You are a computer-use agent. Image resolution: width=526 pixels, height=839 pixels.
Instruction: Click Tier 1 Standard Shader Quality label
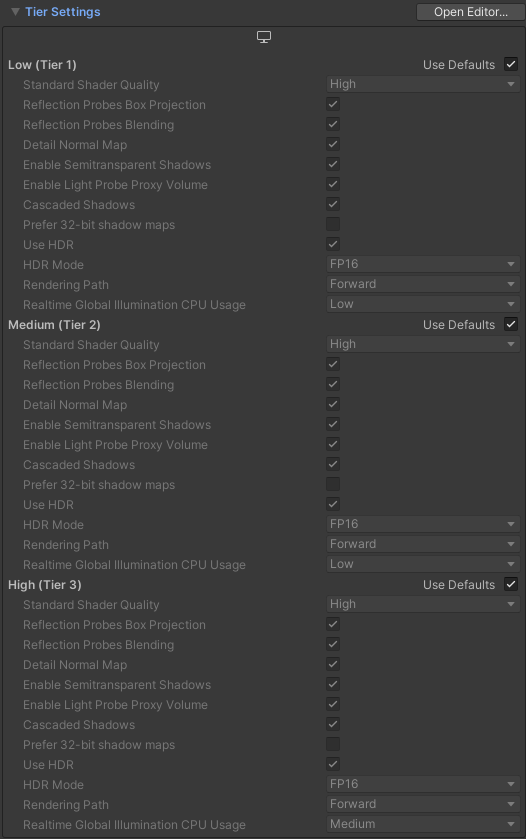point(91,85)
